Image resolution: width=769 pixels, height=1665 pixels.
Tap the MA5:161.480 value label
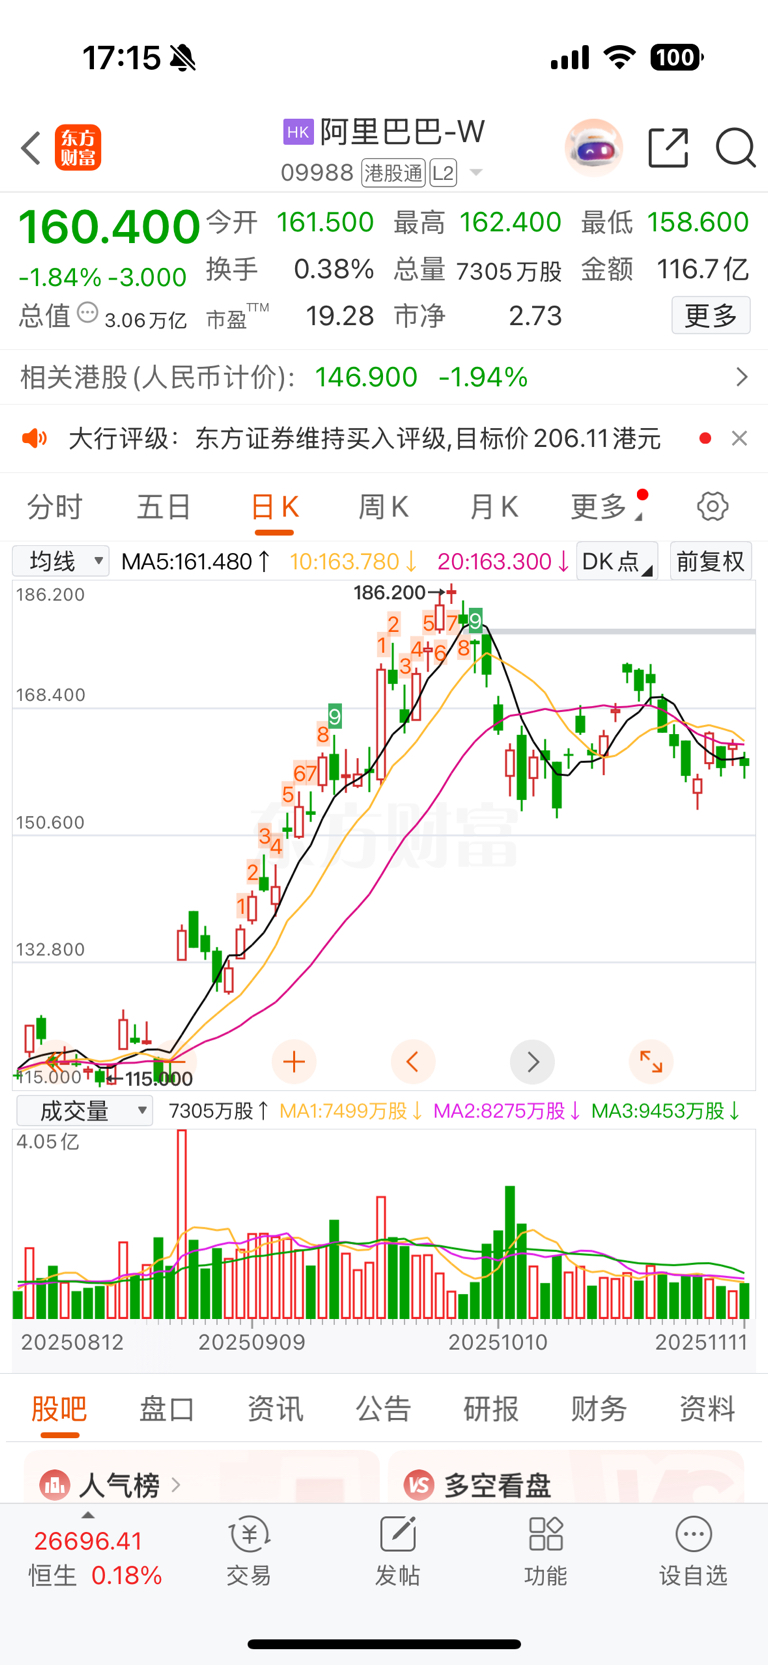pos(196,562)
